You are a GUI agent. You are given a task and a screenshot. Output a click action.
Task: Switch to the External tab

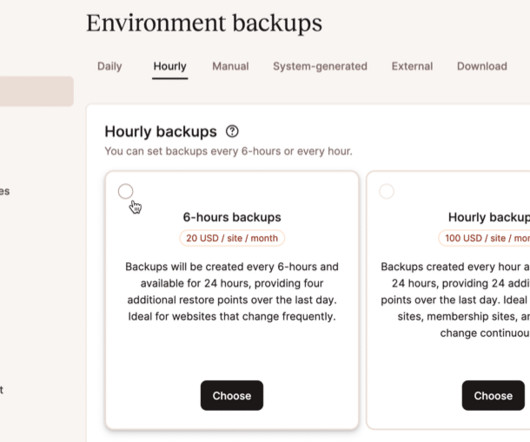click(x=412, y=66)
